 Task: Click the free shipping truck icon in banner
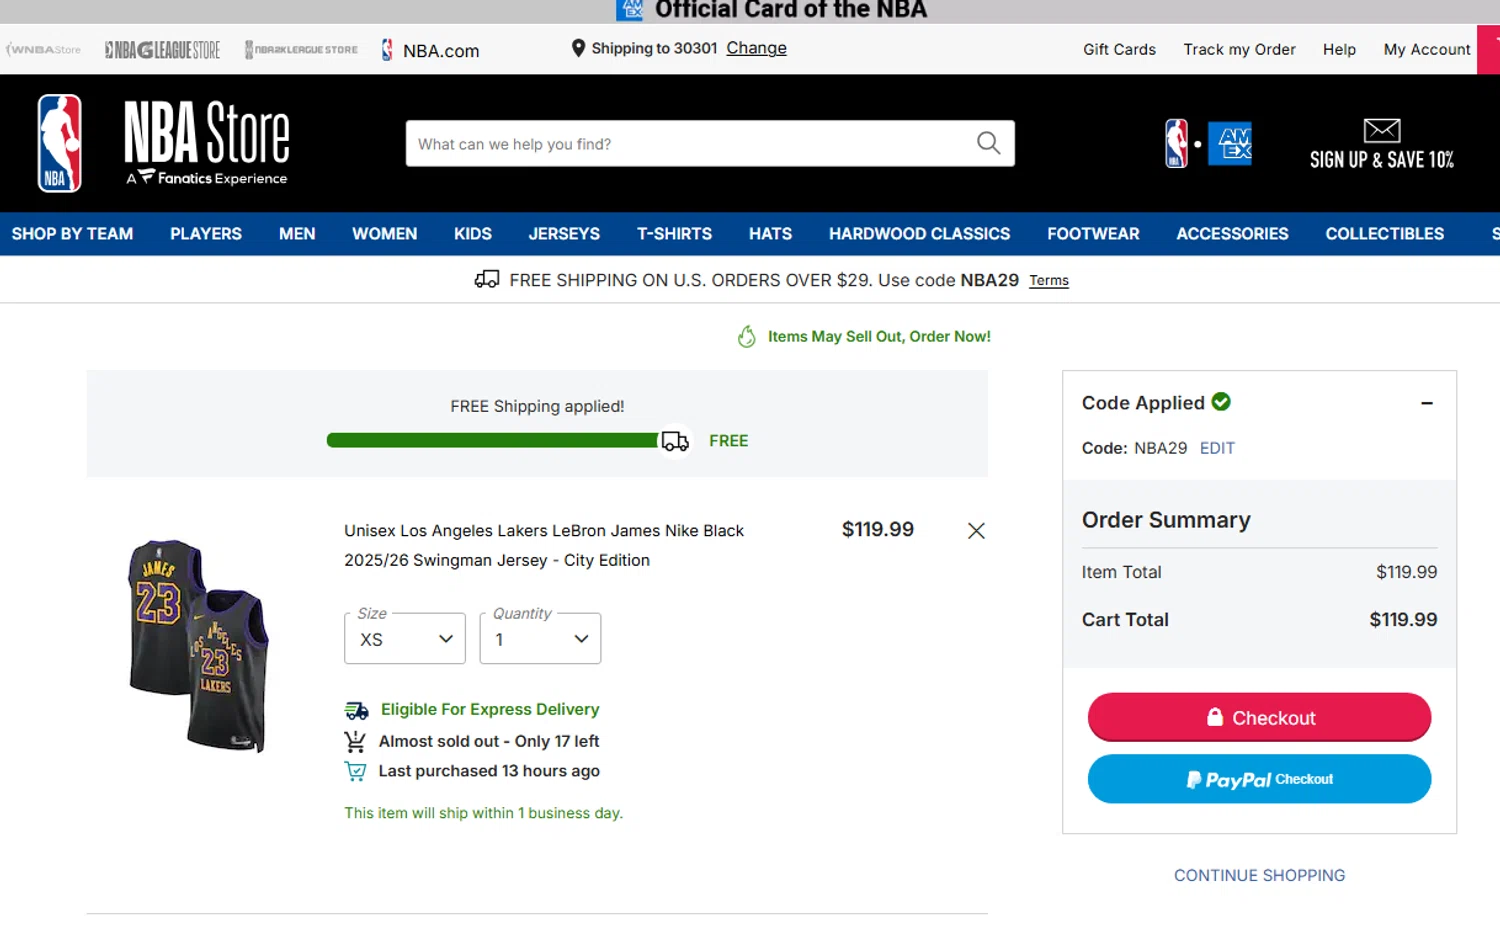click(487, 279)
